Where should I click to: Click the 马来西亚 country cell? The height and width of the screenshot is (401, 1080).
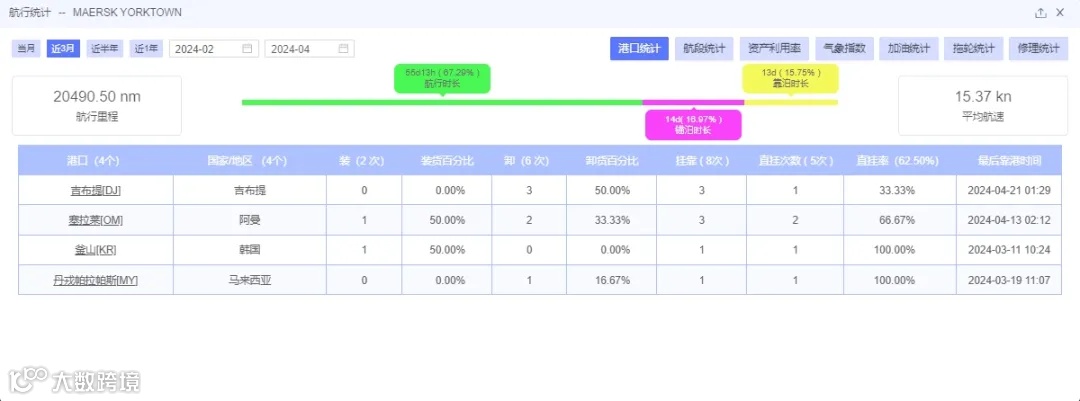pos(249,280)
